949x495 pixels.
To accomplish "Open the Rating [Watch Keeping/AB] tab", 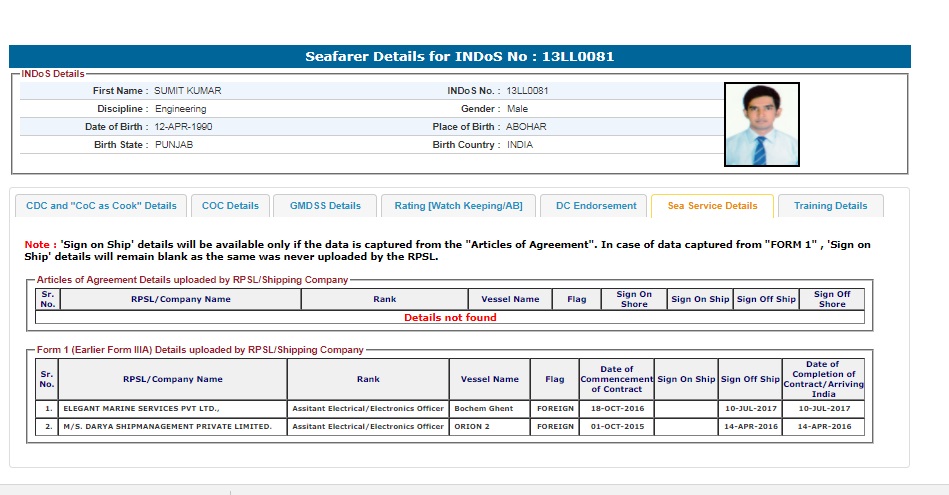I will pyautogui.click(x=458, y=206).
